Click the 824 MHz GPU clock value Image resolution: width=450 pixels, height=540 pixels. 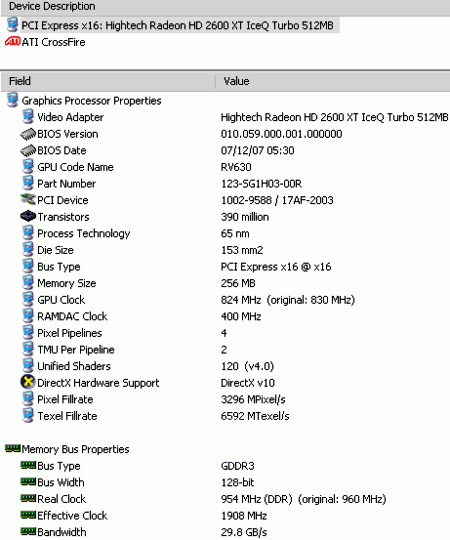coord(287,300)
